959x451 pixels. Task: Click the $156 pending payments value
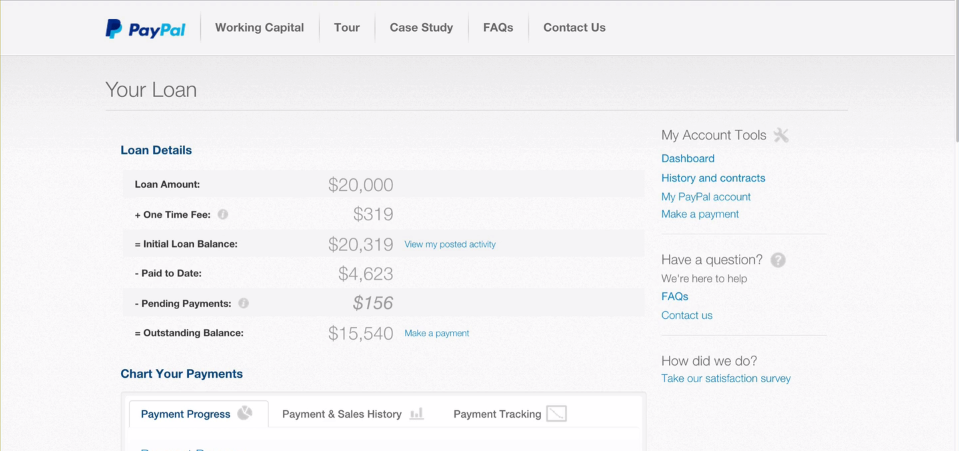[373, 303]
